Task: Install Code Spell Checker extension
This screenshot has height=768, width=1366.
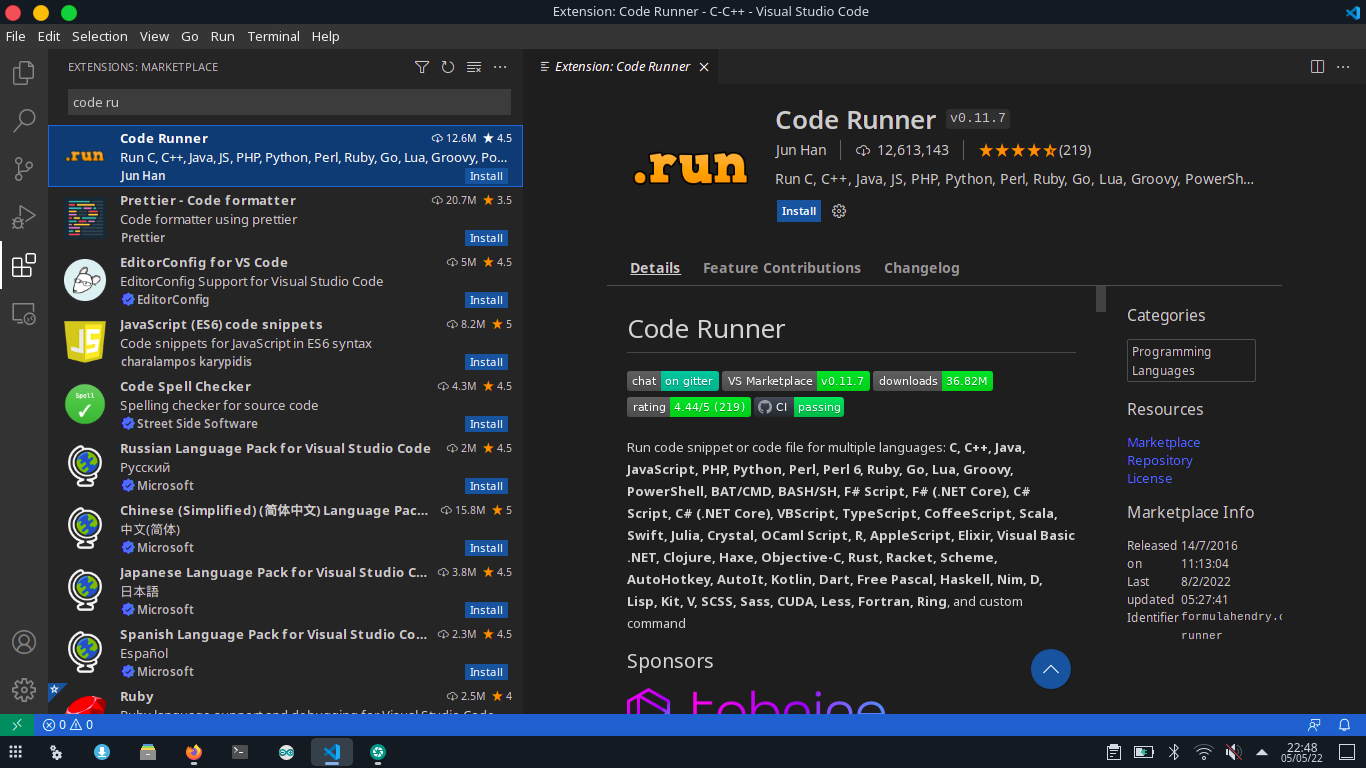Action: (x=486, y=424)
